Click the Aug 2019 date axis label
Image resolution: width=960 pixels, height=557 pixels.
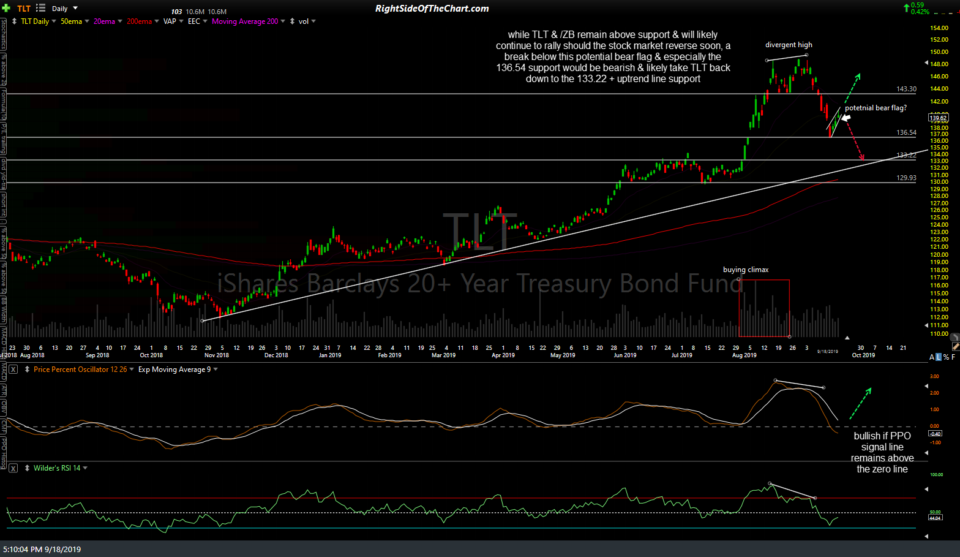pos(744,356)
